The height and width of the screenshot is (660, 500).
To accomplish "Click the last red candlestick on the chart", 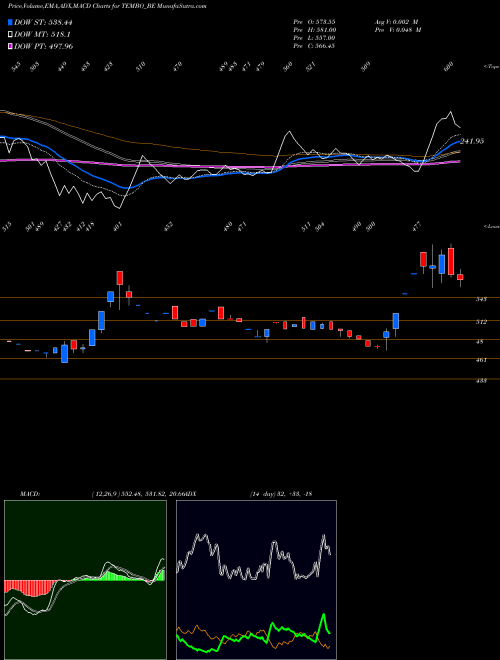I will click(460, 277).
